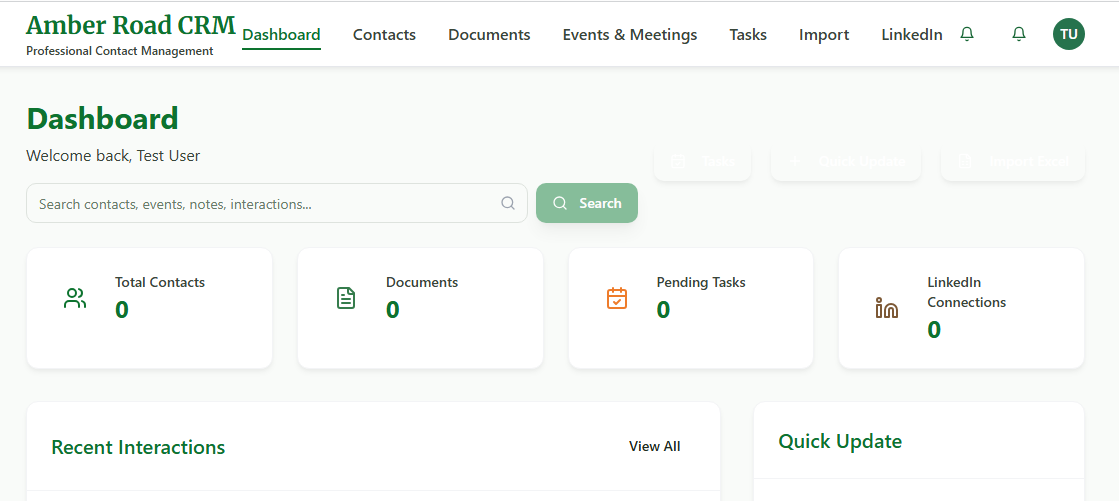The width and height of the screenshot is (1119, 501).
Task: Click the faded Import Excel button
Action: click(1013, 161)
